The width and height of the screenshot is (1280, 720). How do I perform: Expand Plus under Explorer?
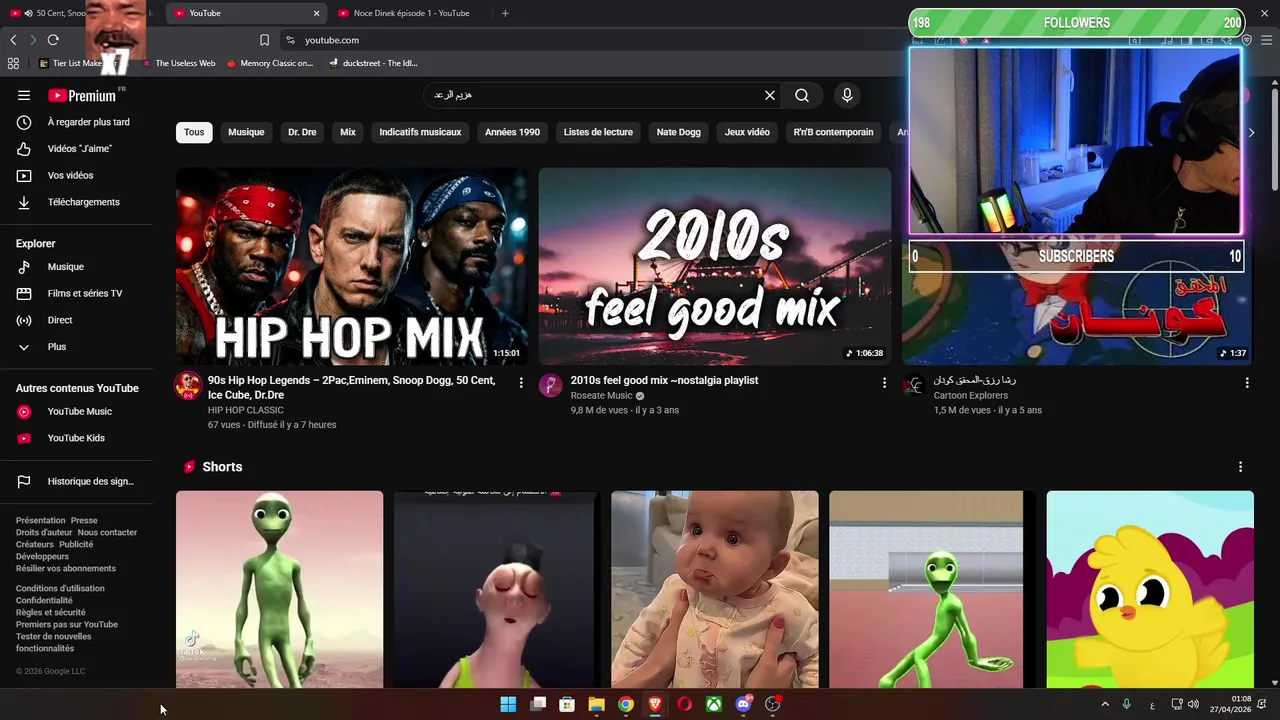[x=78, y=347]
